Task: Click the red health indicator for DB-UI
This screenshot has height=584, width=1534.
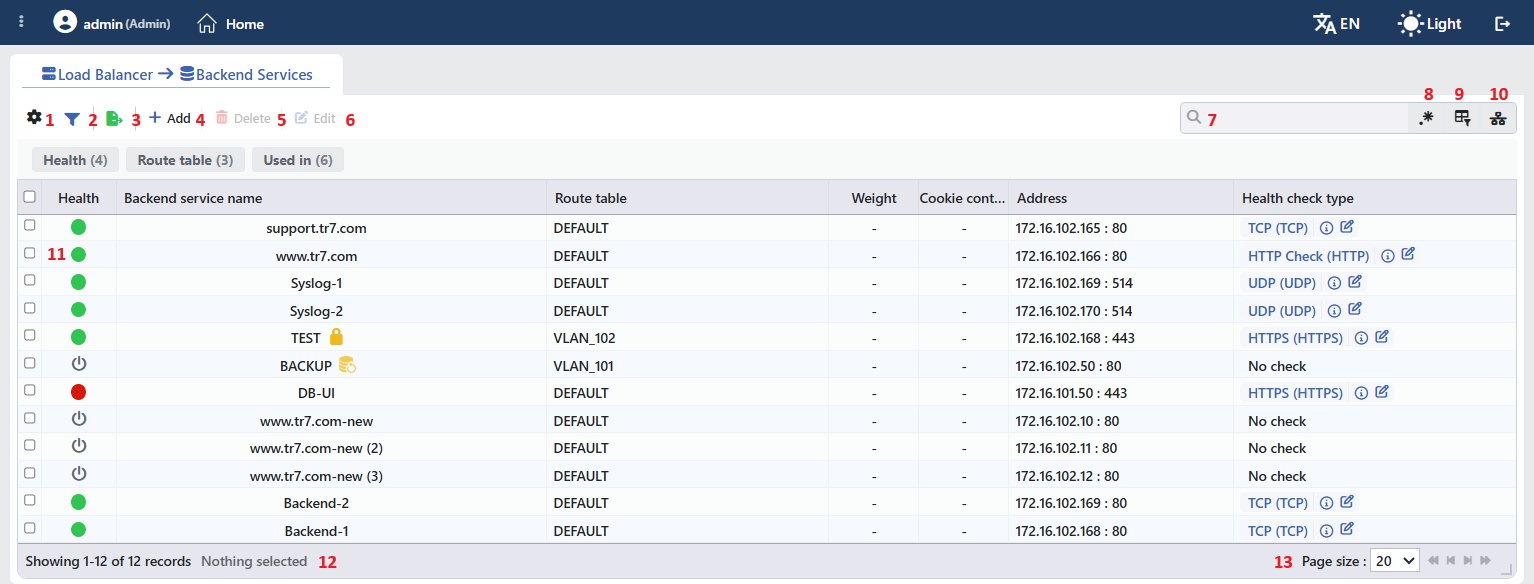Action: point(79,392)
